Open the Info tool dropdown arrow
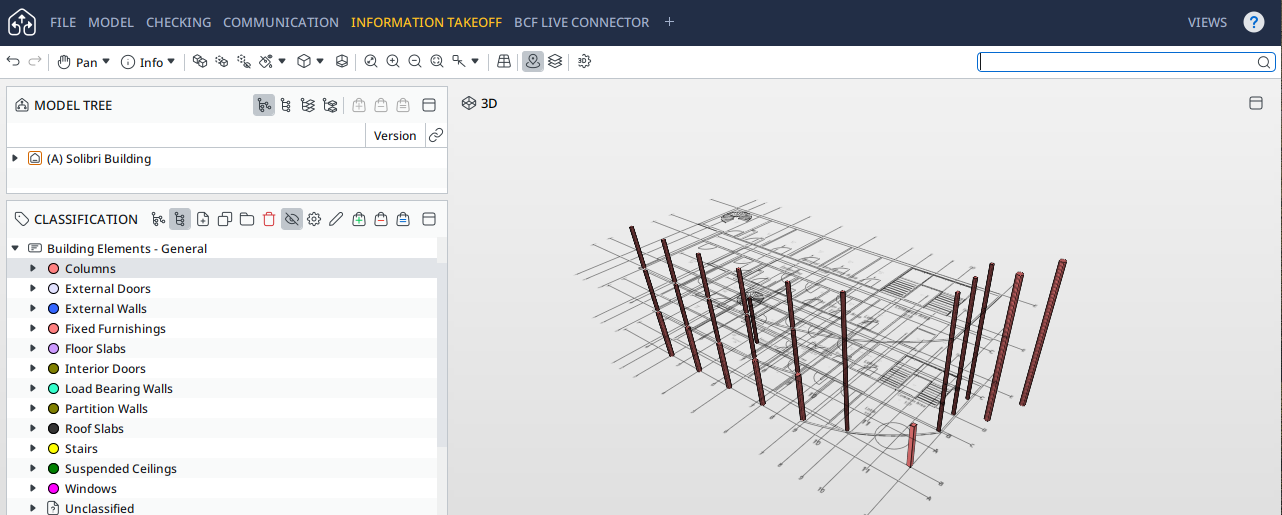Viewport: 1282px width, 515px height. [x=171, y=62]
